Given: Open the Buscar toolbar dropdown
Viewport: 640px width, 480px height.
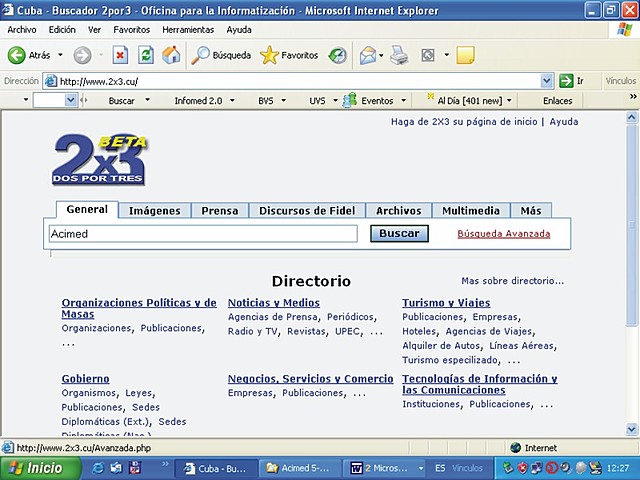Looking at the screenshot, I should coord(147,100).
